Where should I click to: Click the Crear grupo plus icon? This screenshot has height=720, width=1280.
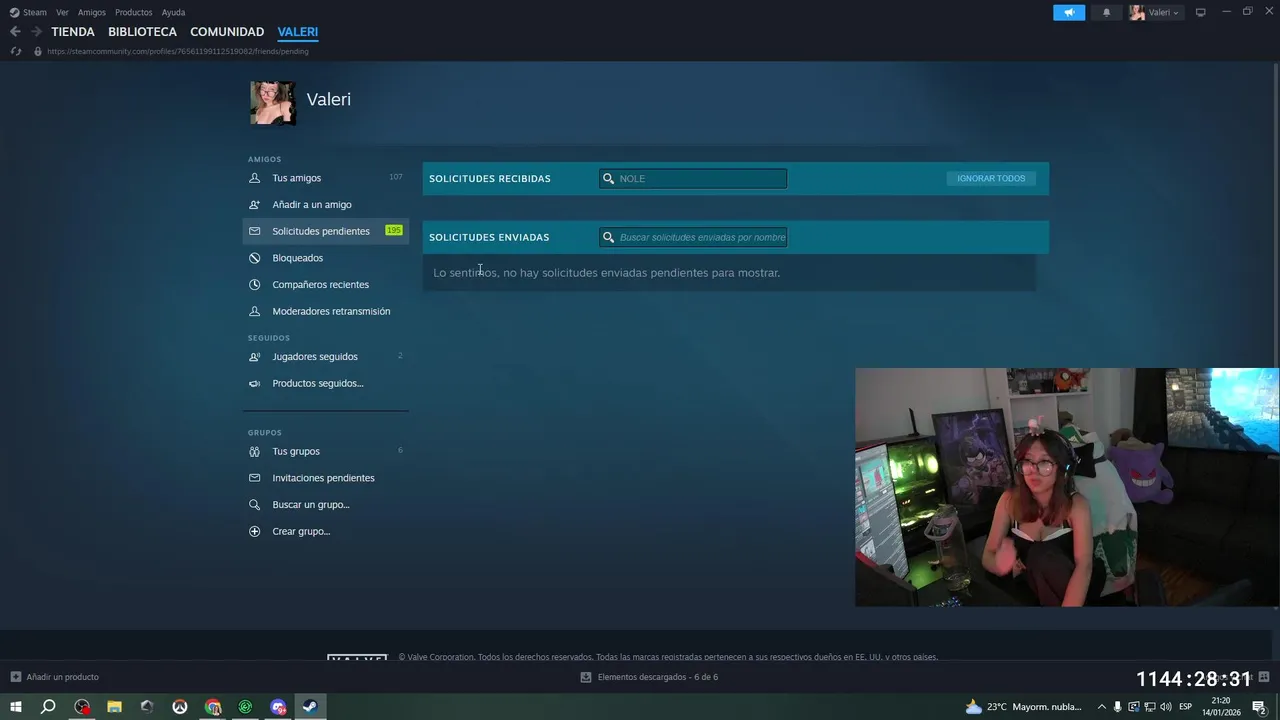(254, 531)
